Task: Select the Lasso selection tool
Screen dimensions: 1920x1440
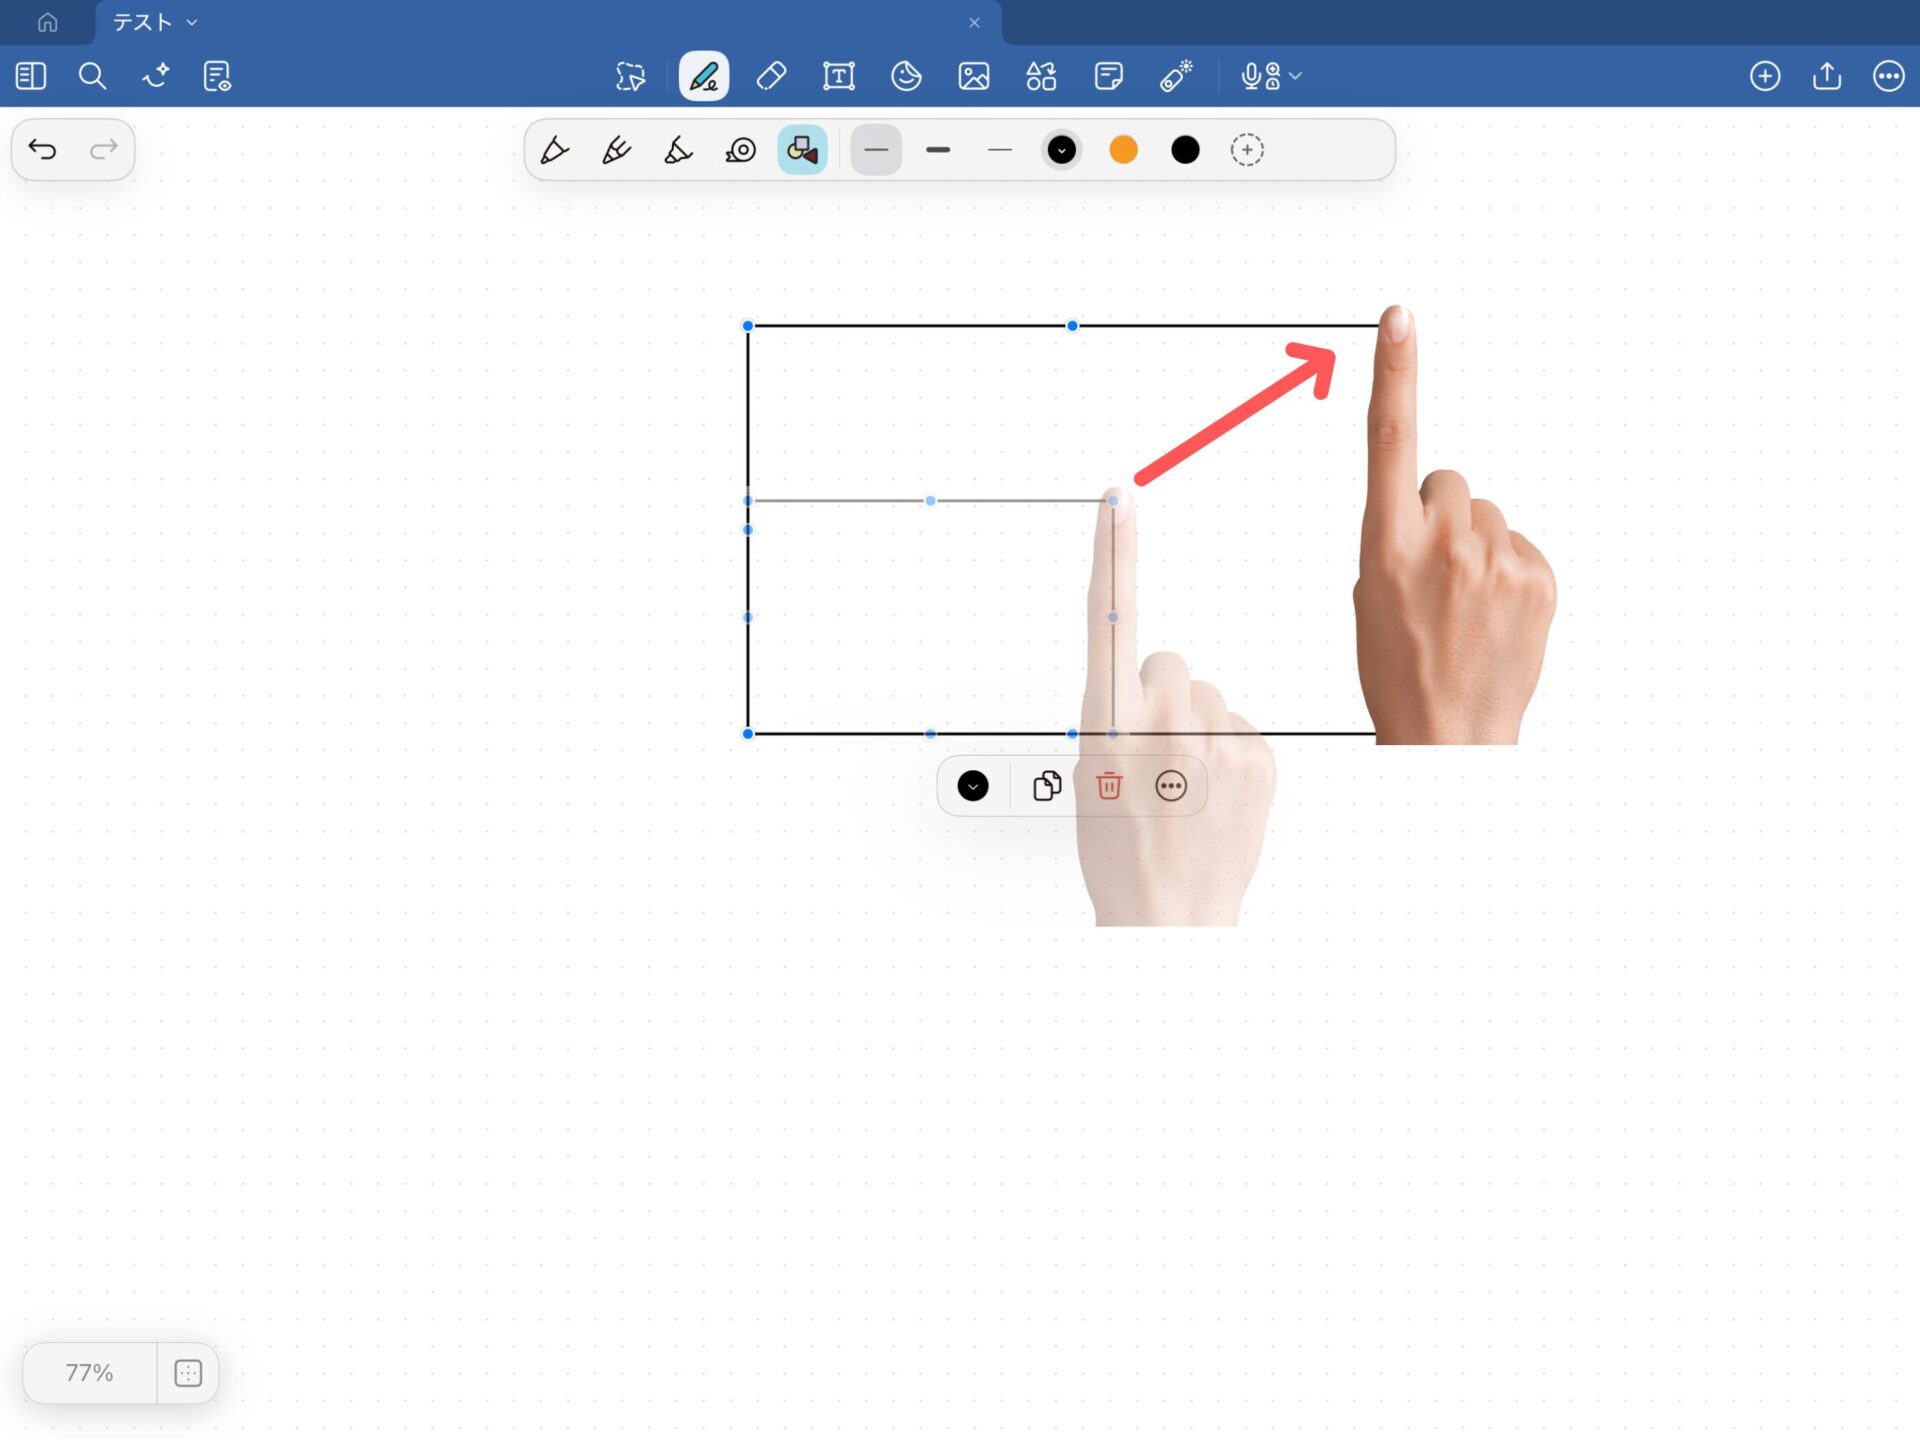Action: pyautogui.click(x=630, y=76)
